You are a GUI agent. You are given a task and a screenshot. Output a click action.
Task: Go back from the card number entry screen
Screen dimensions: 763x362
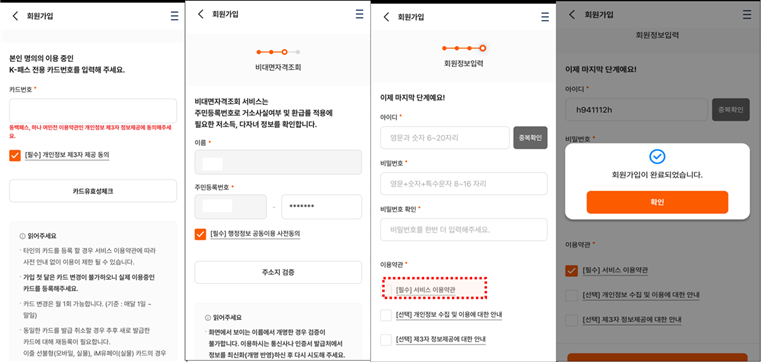click(15, 16)
